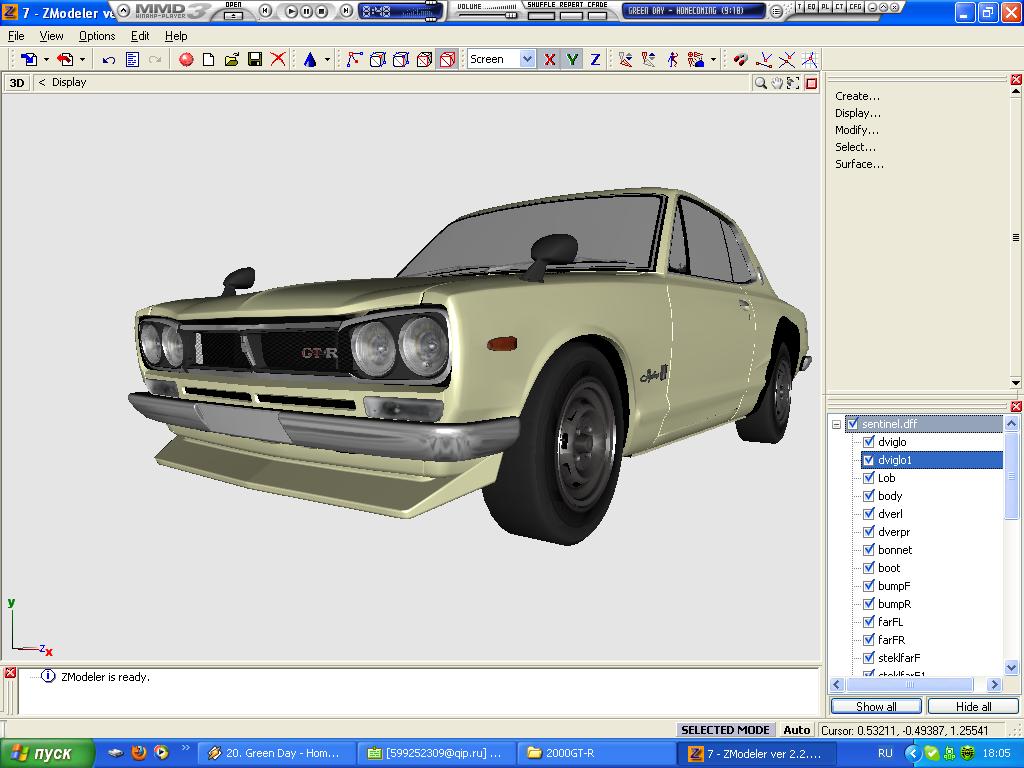Screen dimensions: 1024x768
Task: Open the 3D viewport type menu
Action: point(17,83)
